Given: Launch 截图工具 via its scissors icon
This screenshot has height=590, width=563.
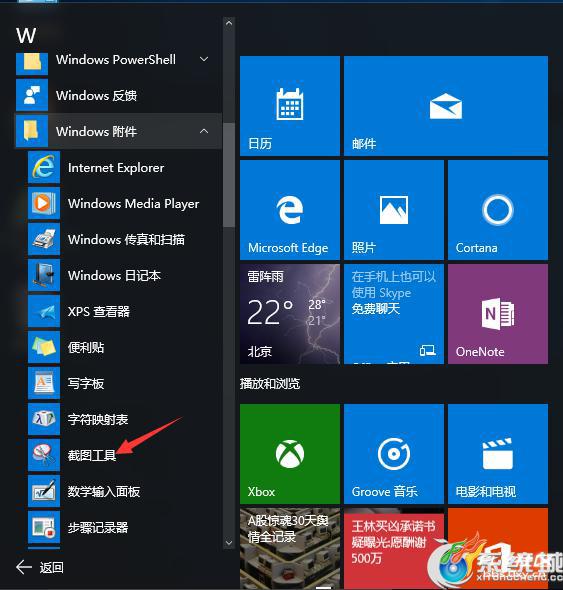Looking at the screenshot, I should point(44,455).
